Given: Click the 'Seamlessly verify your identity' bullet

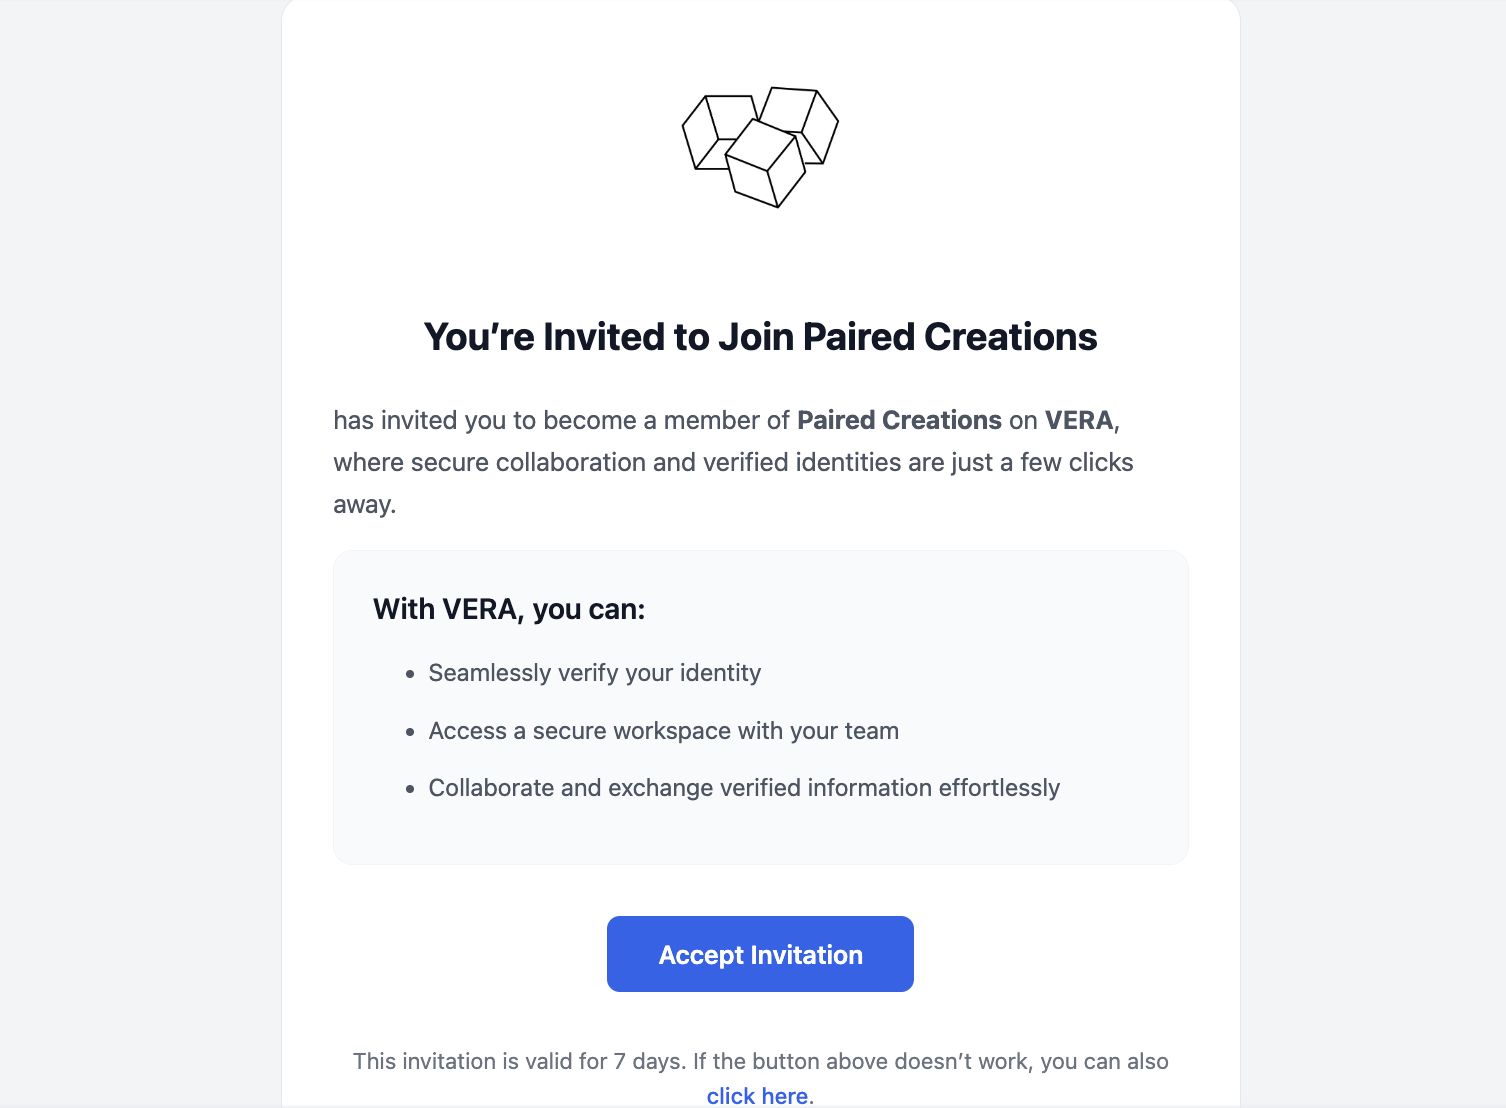Looking at the screenshot, I should coord(594,673).
